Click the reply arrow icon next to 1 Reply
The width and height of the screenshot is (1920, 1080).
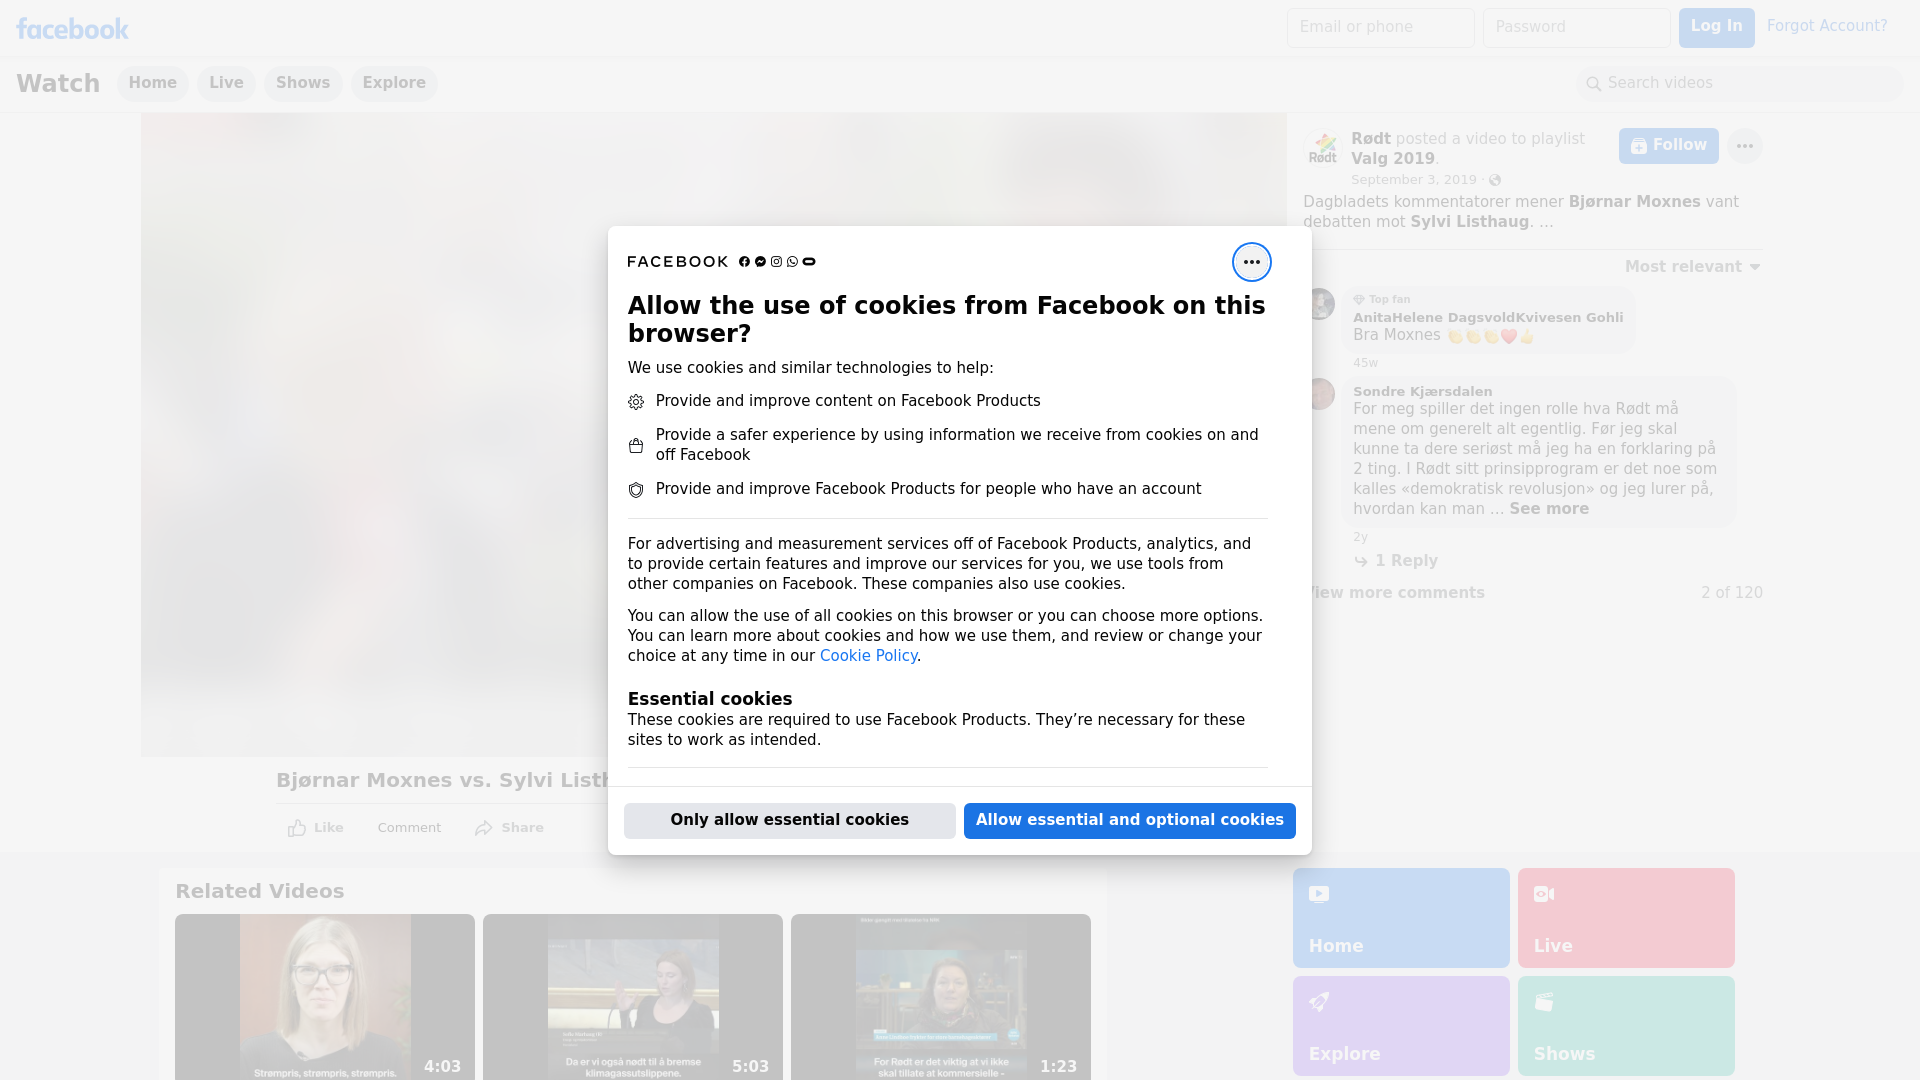pyautogui.click(x=1360, y=562)
